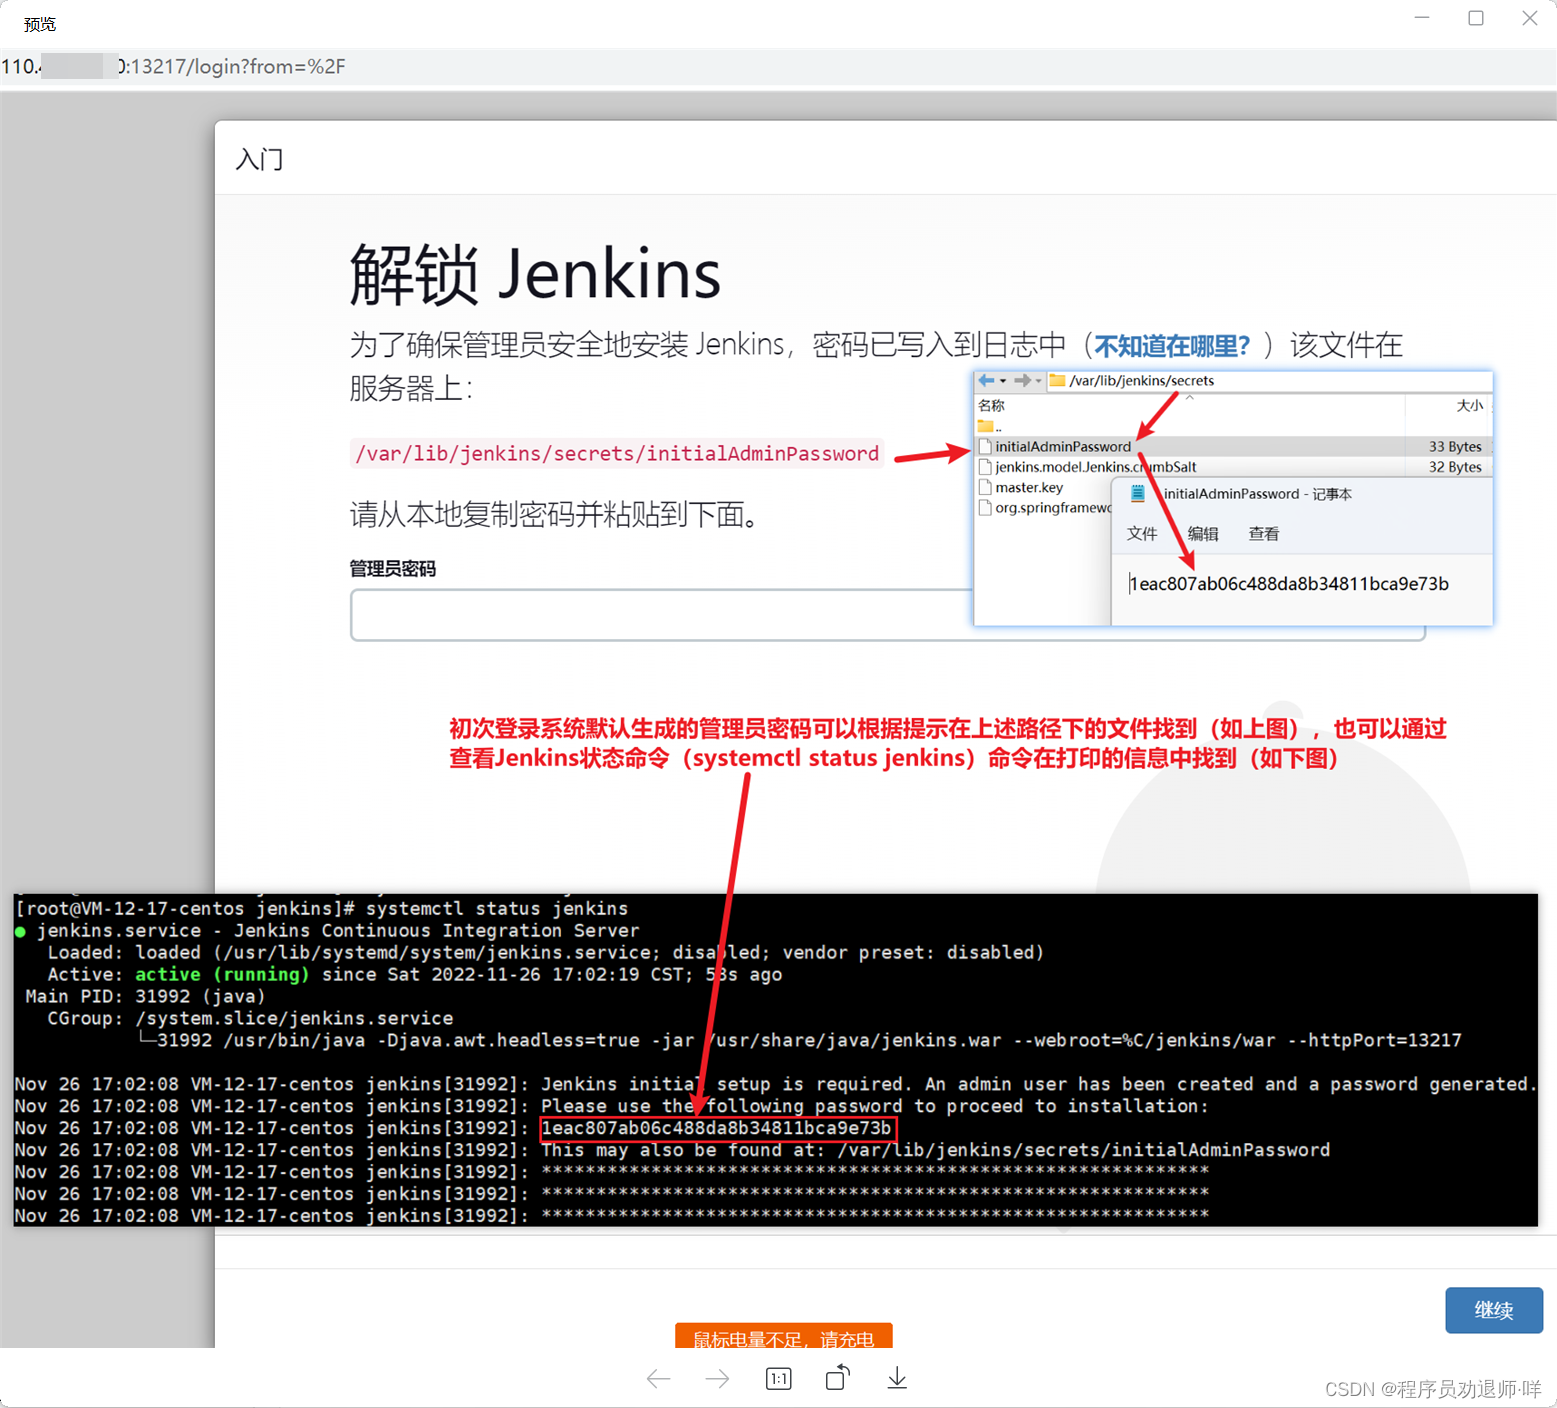The height and width of the screenshot is (1408, 1557).
Task: Click the 不知道在哪里? link
Action: tap(1172, 346)
